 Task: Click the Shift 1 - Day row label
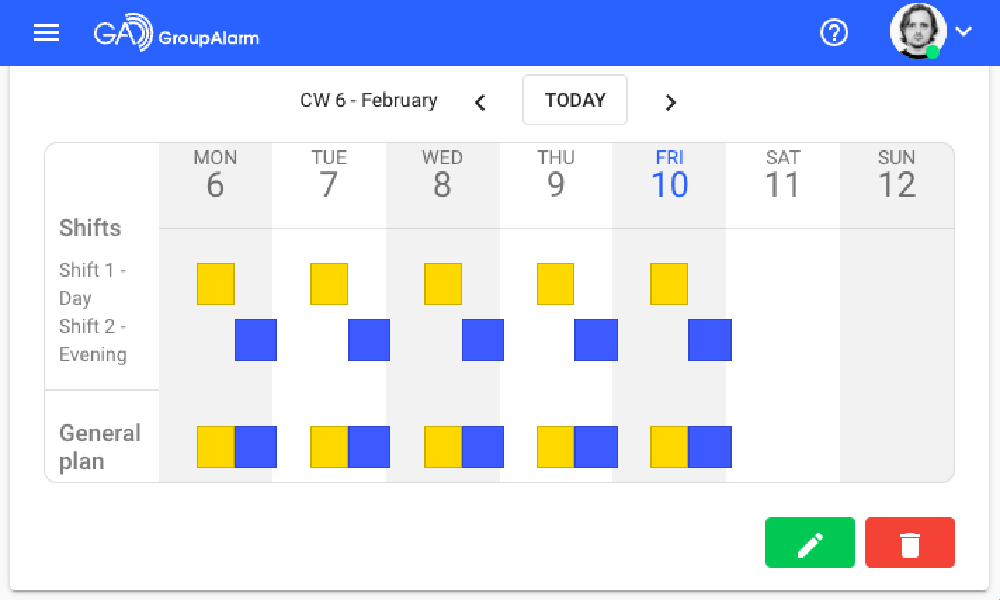(93, 284)
